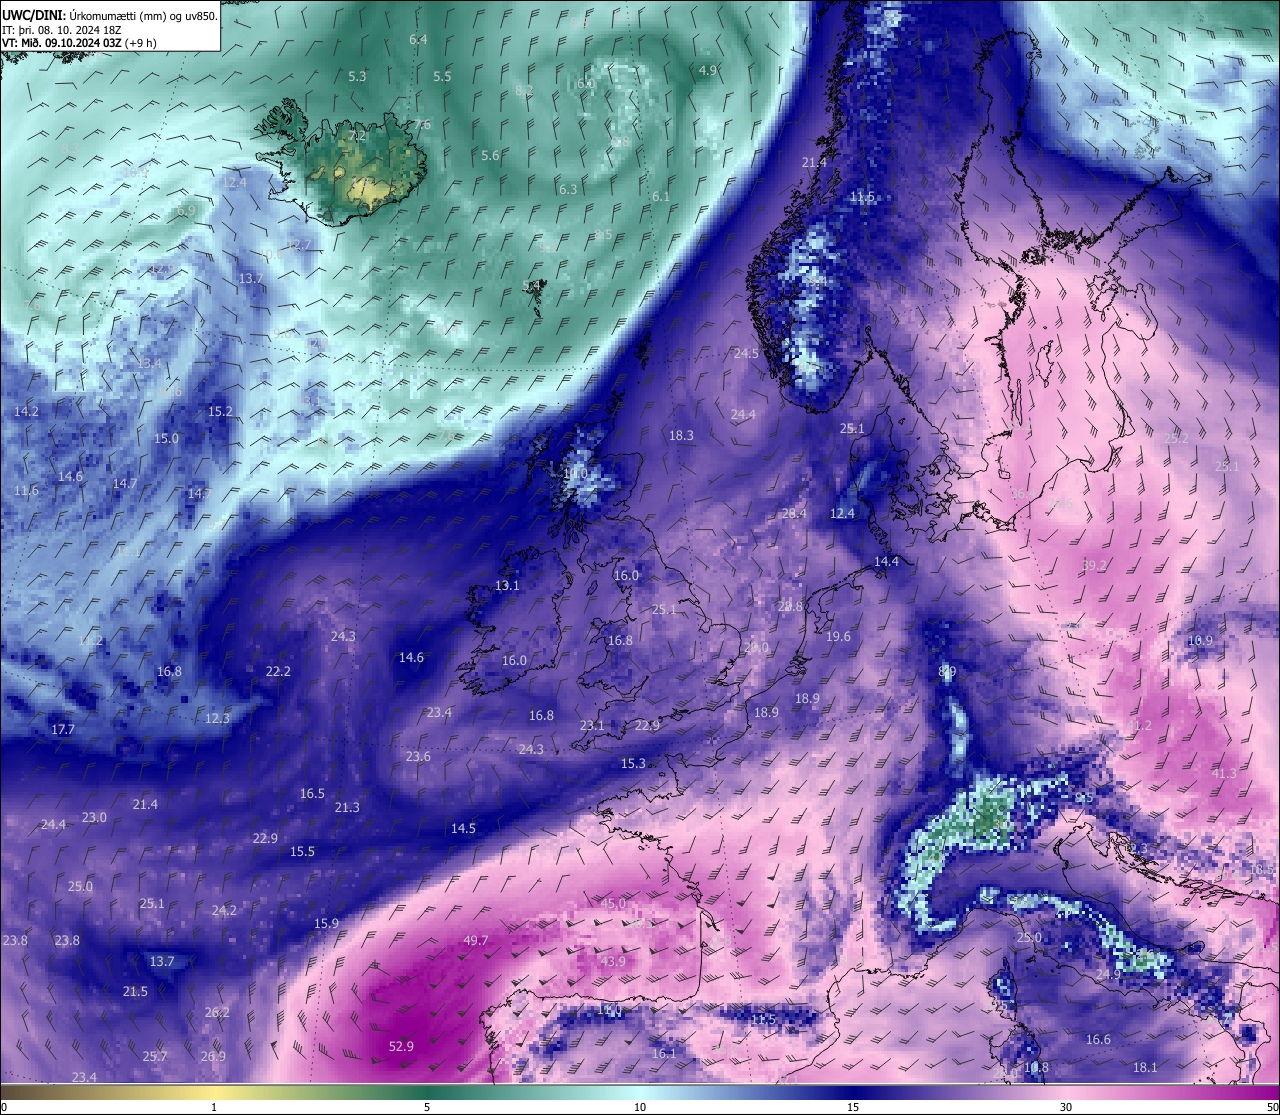Image resolution: width=1280 pixels, height=1115 pixels.
Task: Click the 7.2 value over Iceland
Action: (357, 135)
